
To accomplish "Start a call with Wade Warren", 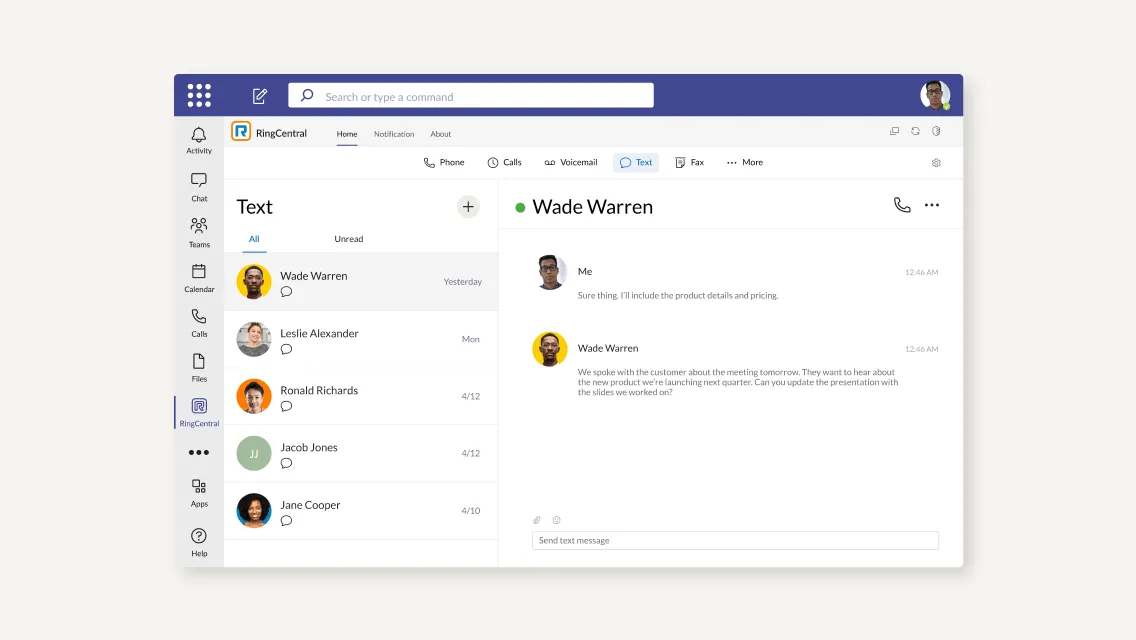I will click(x=902, y=205).
